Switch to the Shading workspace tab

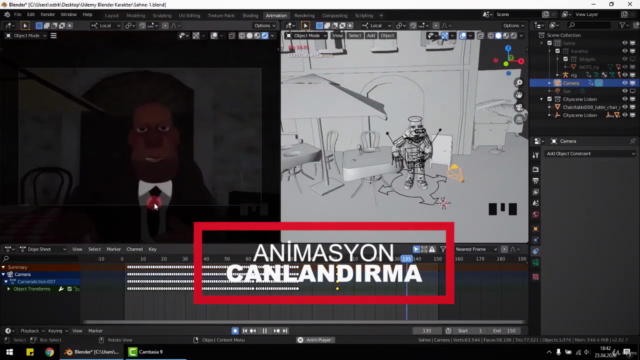point(250,16)
